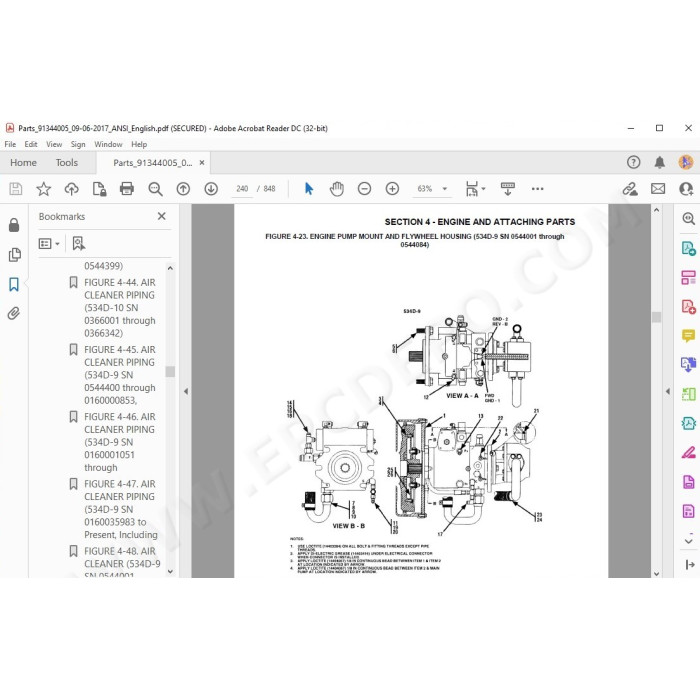Open search tool in right pane

point(688,218)
